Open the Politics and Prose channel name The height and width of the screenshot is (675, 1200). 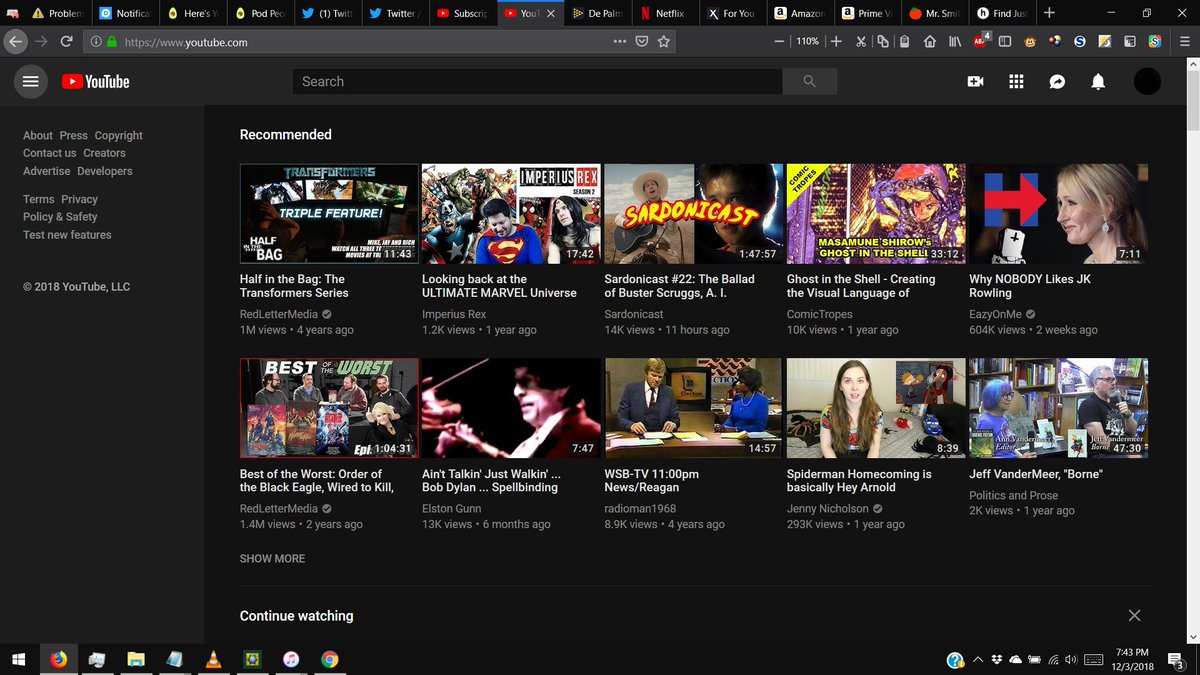click(x=1013, y=495)
